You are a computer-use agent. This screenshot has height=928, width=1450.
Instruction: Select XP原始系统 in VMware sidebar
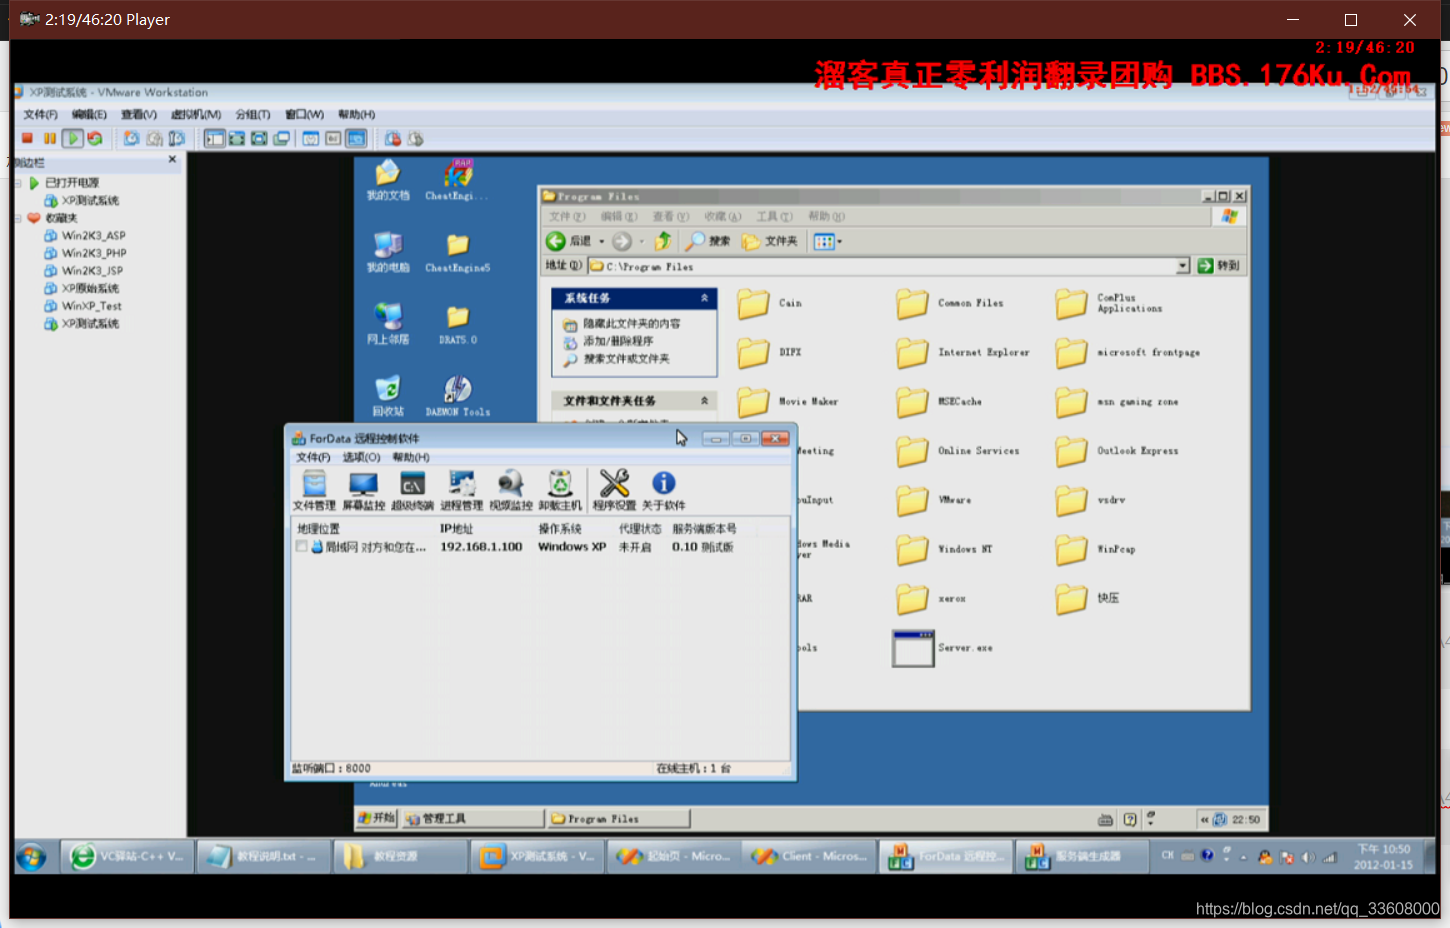click(82, 289)
